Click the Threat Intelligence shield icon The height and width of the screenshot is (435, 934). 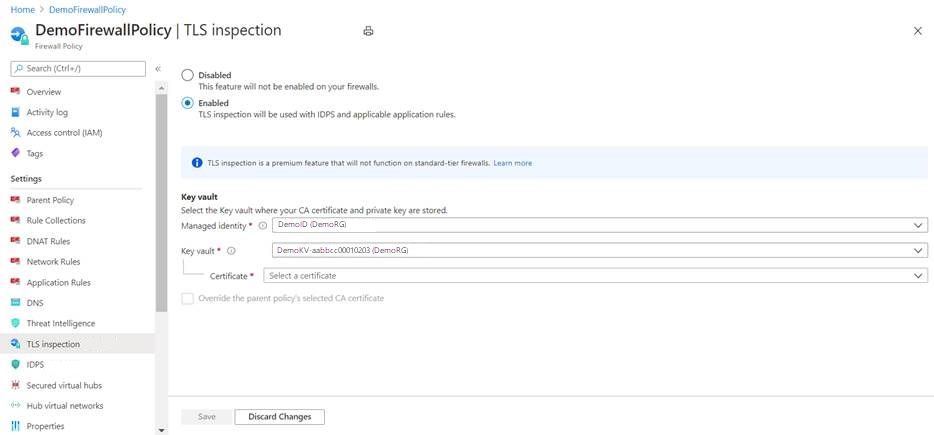(x=15, y=324)
